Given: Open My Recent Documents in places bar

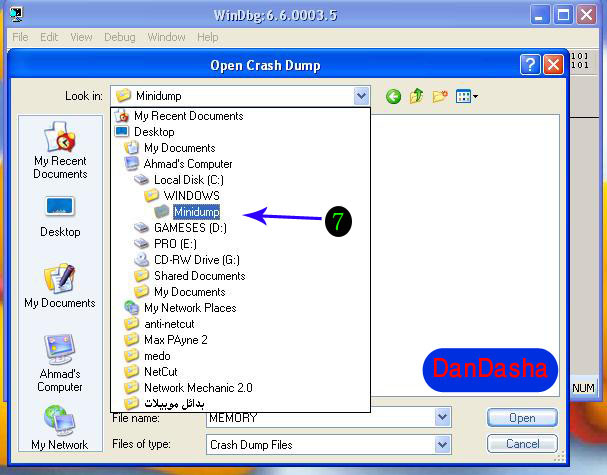Looking at the screenshot, I should click(60, 151).
